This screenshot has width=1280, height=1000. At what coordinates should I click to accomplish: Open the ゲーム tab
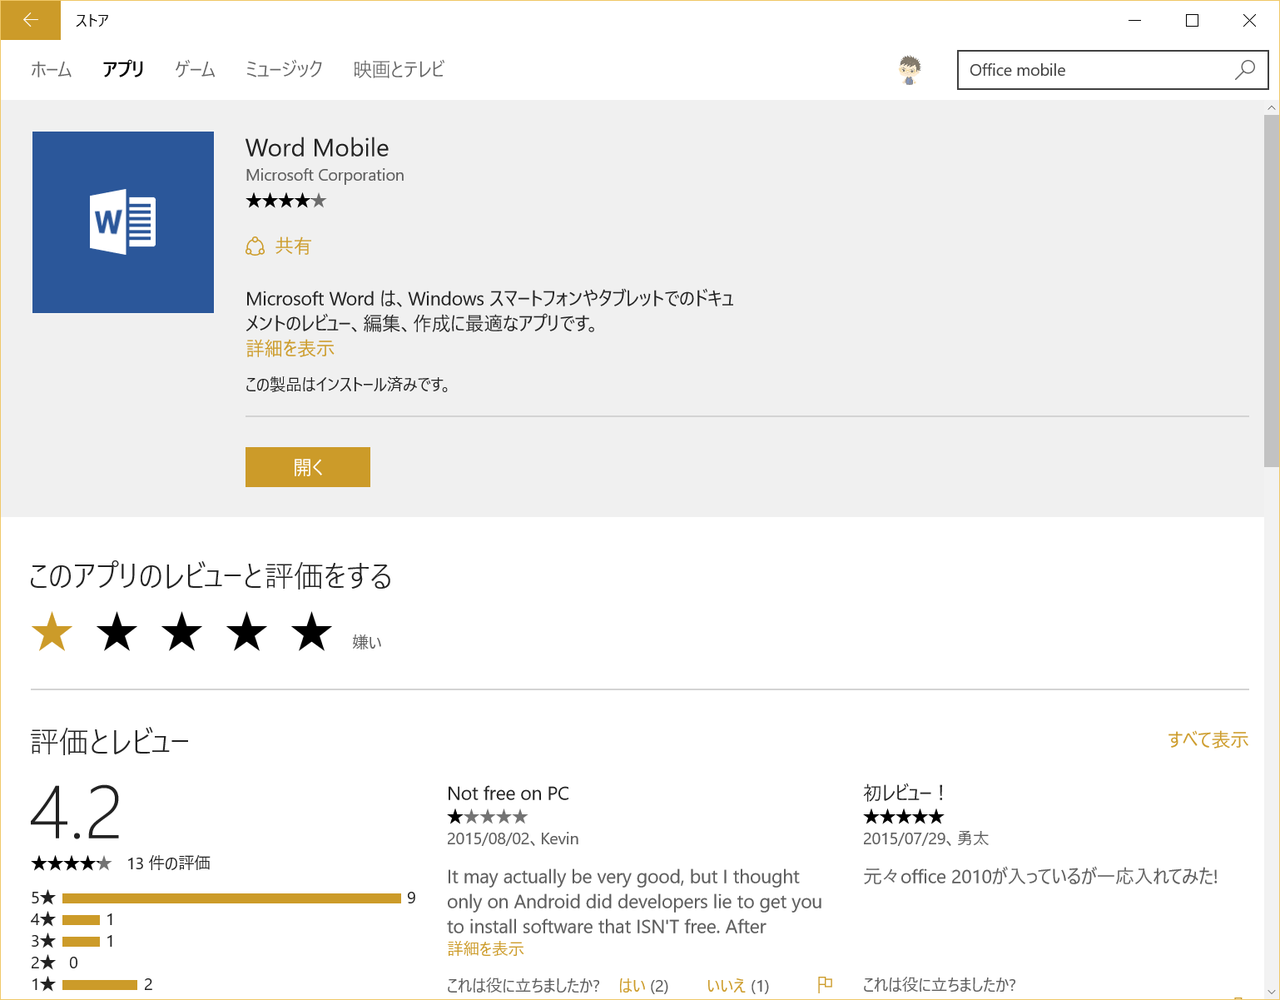coord(195,69)
